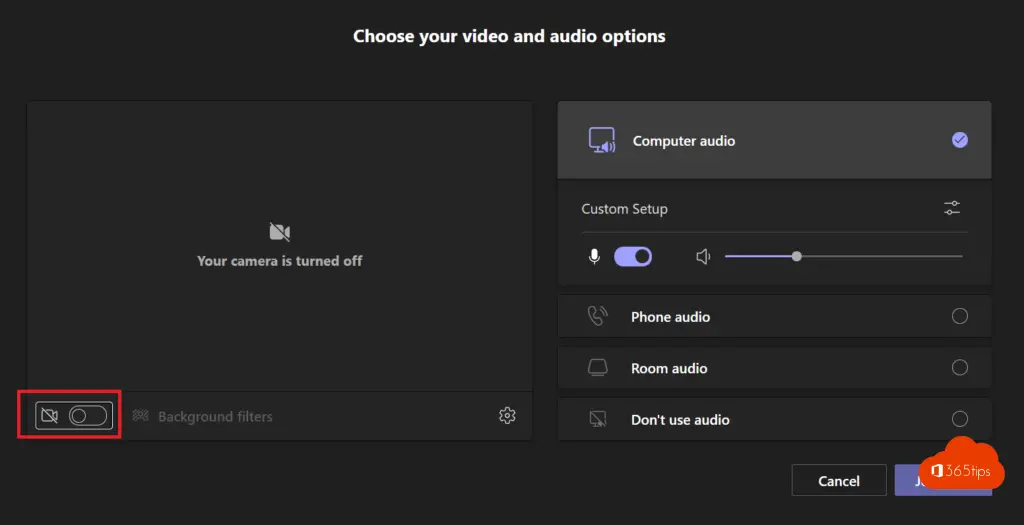Click the Room audio device icon
The width and height of the screenshot is (1024, 525).
(597, 368)
